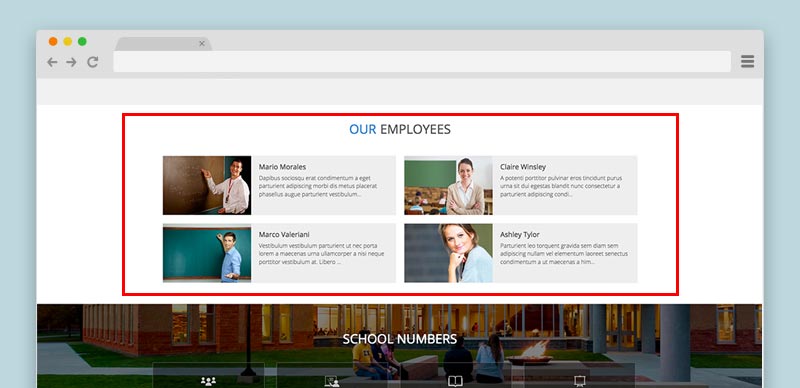Click the teacher presentation icon under School Numbers
Screen dimensions: 800x388
tap(332, 382)
